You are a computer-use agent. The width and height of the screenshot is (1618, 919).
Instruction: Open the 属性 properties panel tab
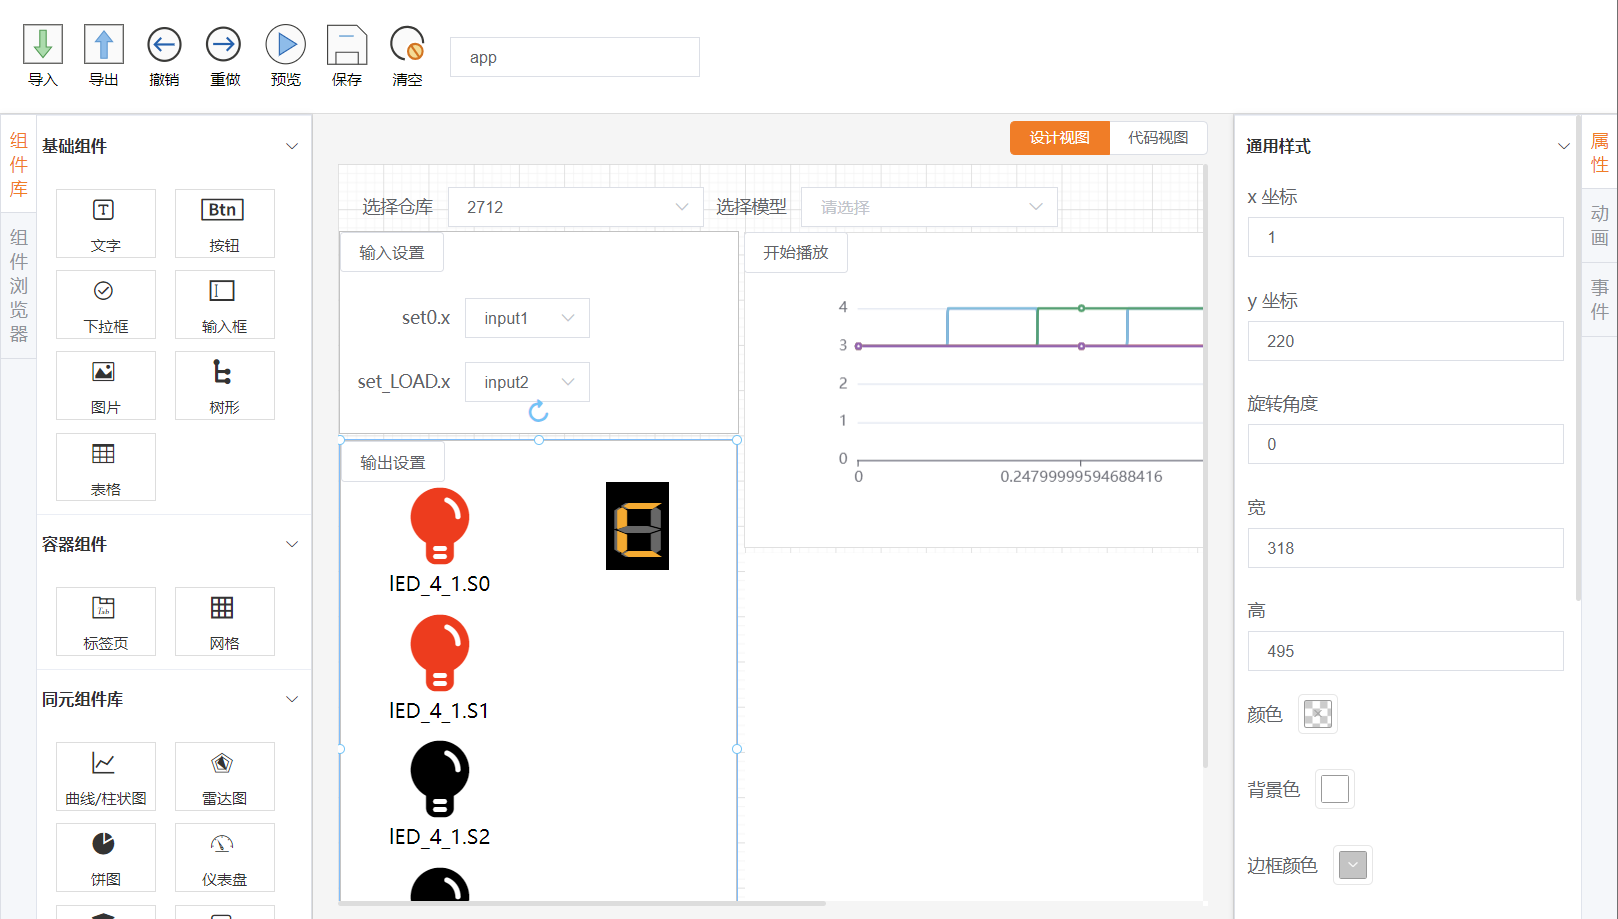click(x=1600, y=149)
